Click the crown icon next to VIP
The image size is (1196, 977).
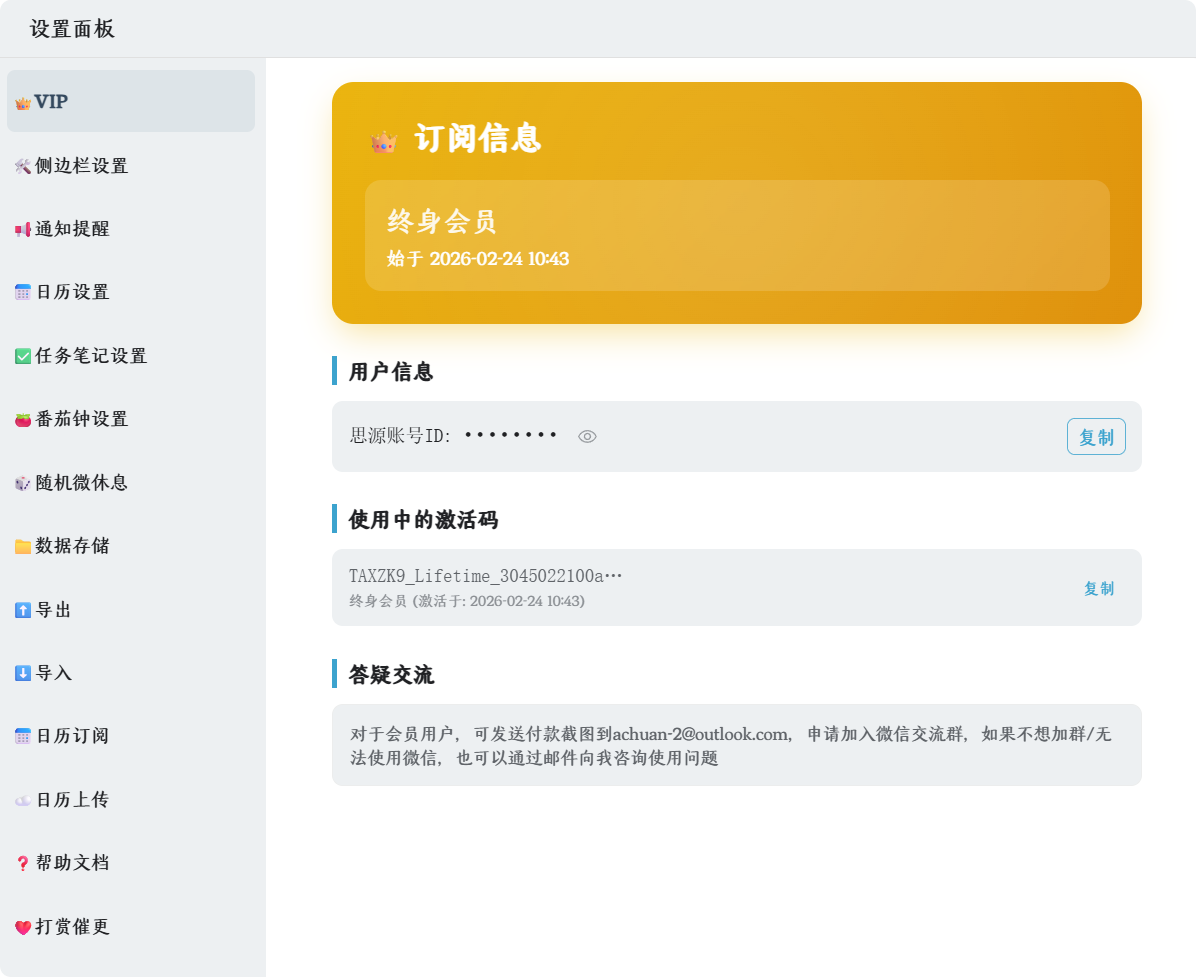point(23,102)
